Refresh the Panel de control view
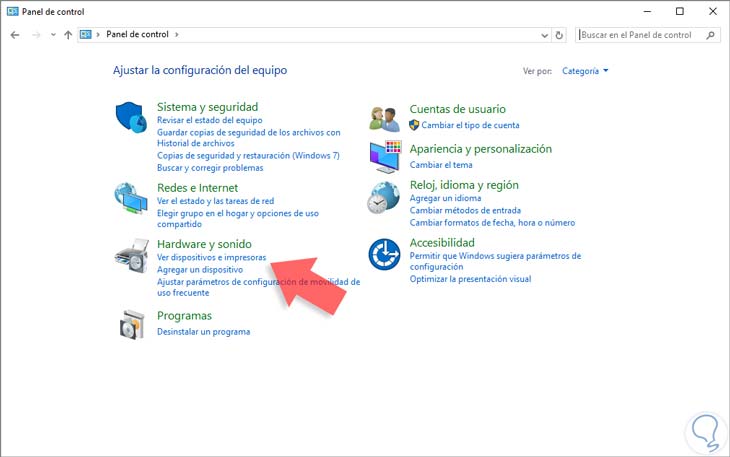730x457 pixels. click(559, 35)
